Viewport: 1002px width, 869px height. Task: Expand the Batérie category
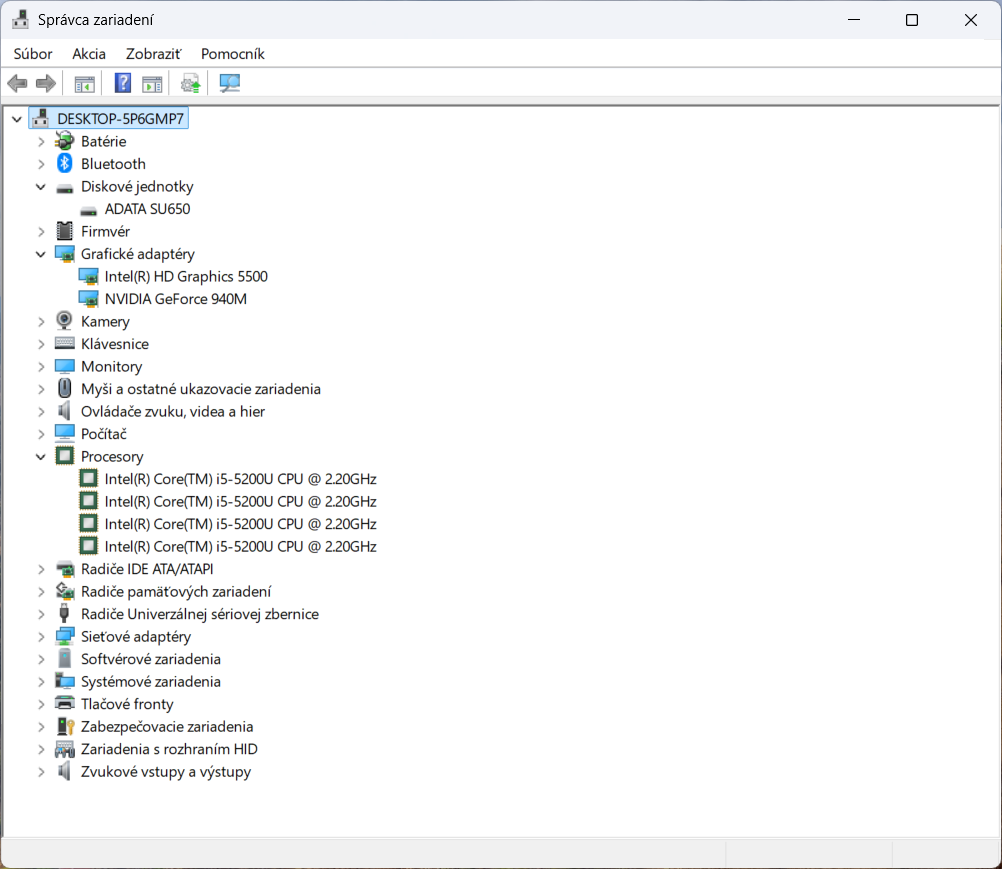tap(40, 141)
